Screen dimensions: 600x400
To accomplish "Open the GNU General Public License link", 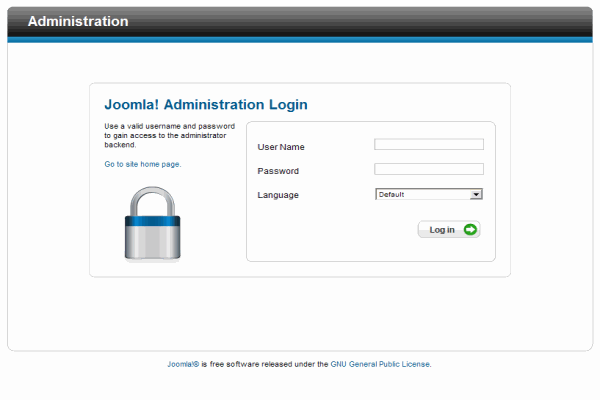I will (x=381, y=364).
